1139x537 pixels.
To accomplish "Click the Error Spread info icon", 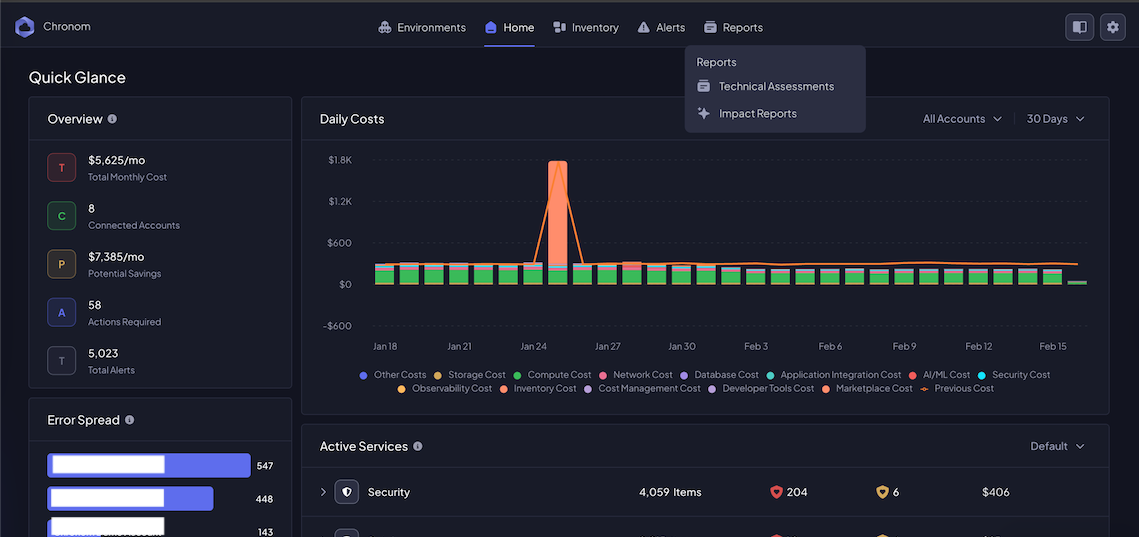I will [130, 420].
